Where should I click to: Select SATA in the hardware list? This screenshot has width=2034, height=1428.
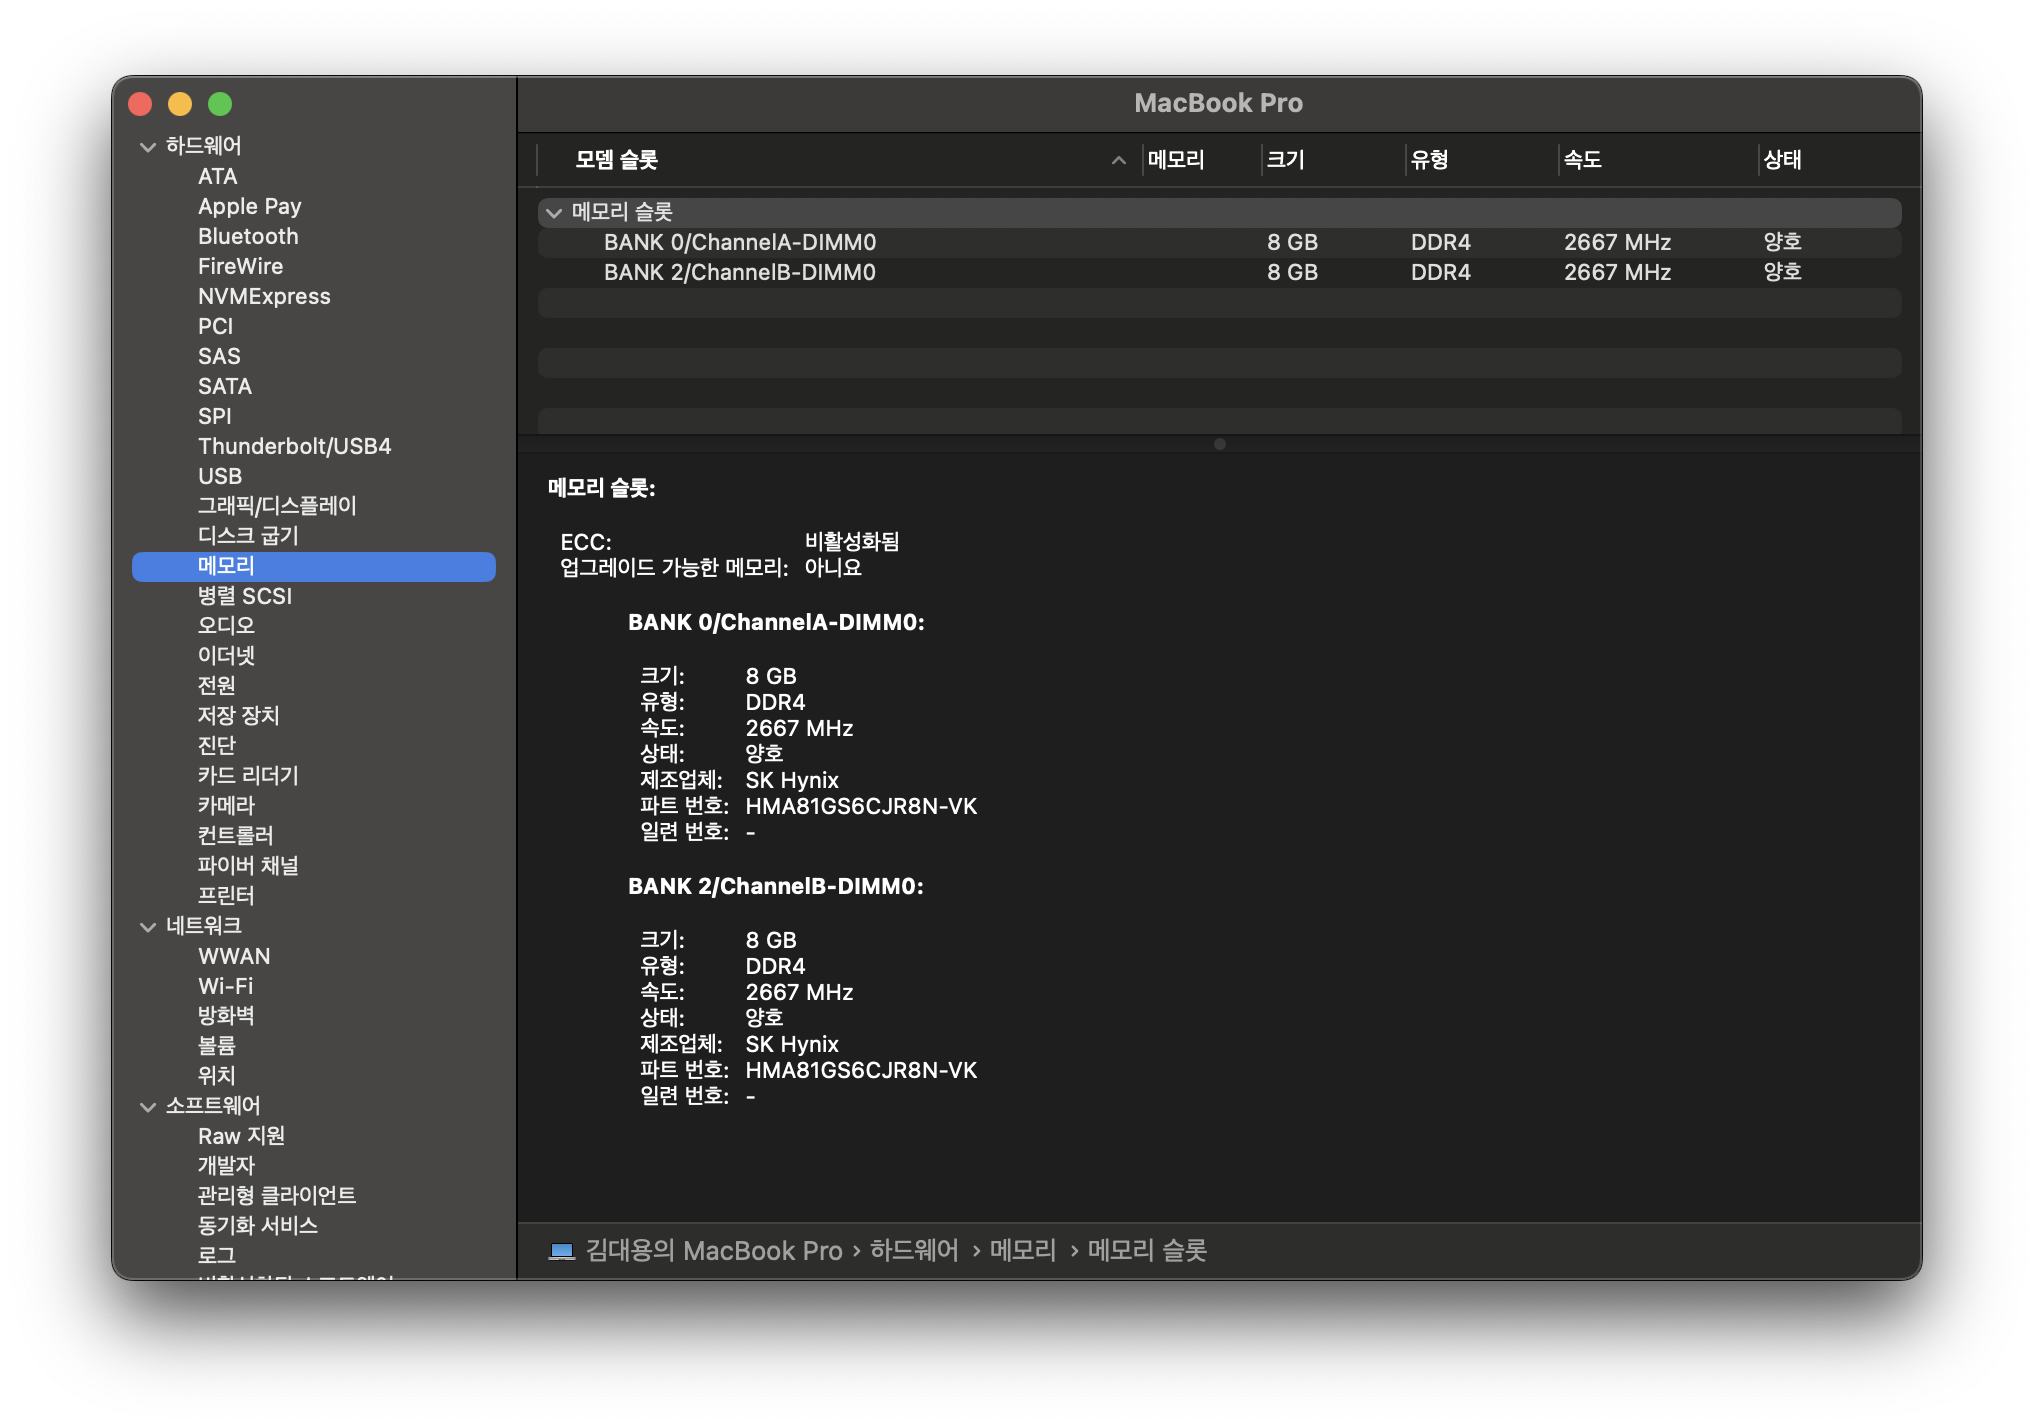pyautogui.click(x=225, y=387)
